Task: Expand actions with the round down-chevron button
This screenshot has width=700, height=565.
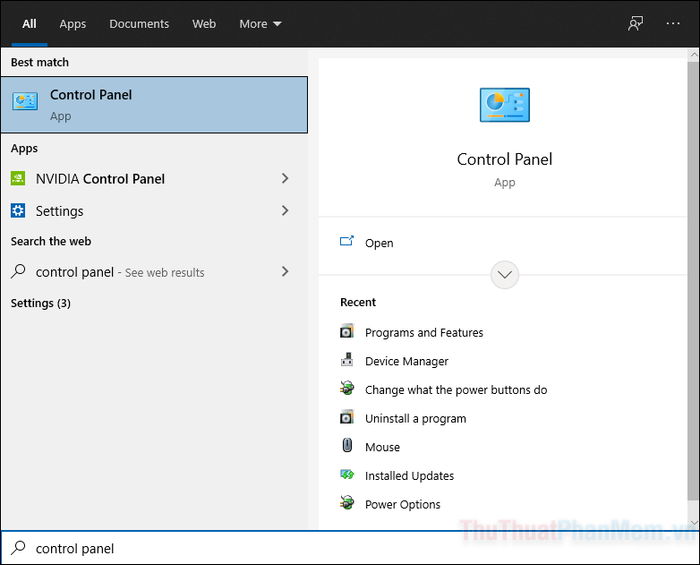Action: [x=504, y=274]
